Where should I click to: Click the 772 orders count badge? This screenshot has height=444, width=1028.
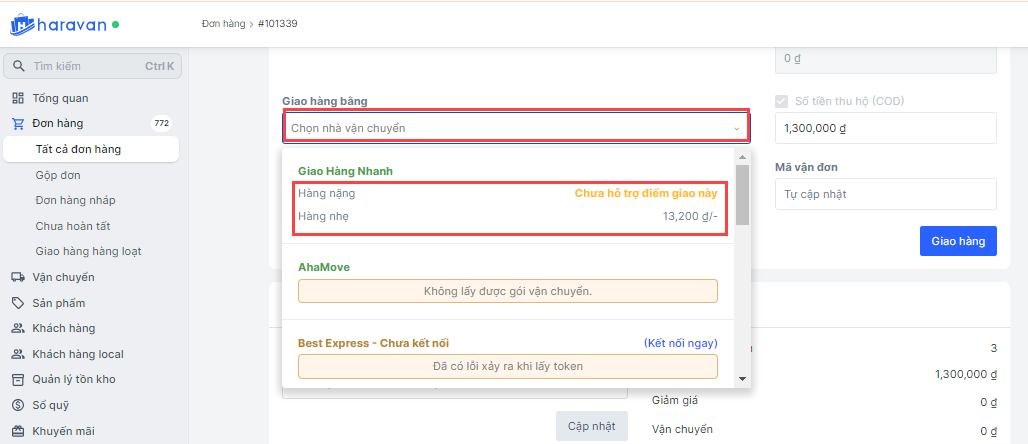point(161,123)
